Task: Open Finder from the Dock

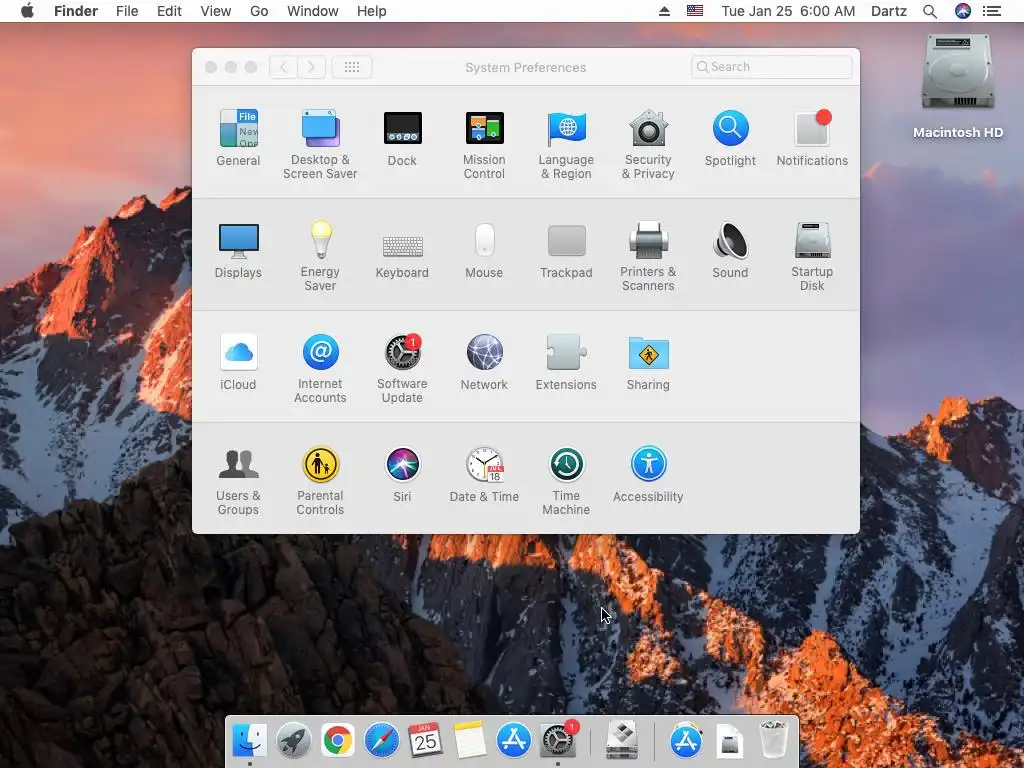Action: click(249, 741)
